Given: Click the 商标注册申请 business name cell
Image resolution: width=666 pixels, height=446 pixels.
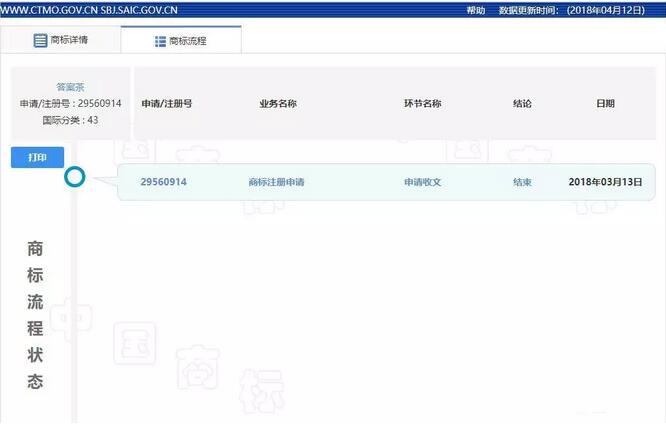Looking at the screenshot, I should tap(277, 182).
